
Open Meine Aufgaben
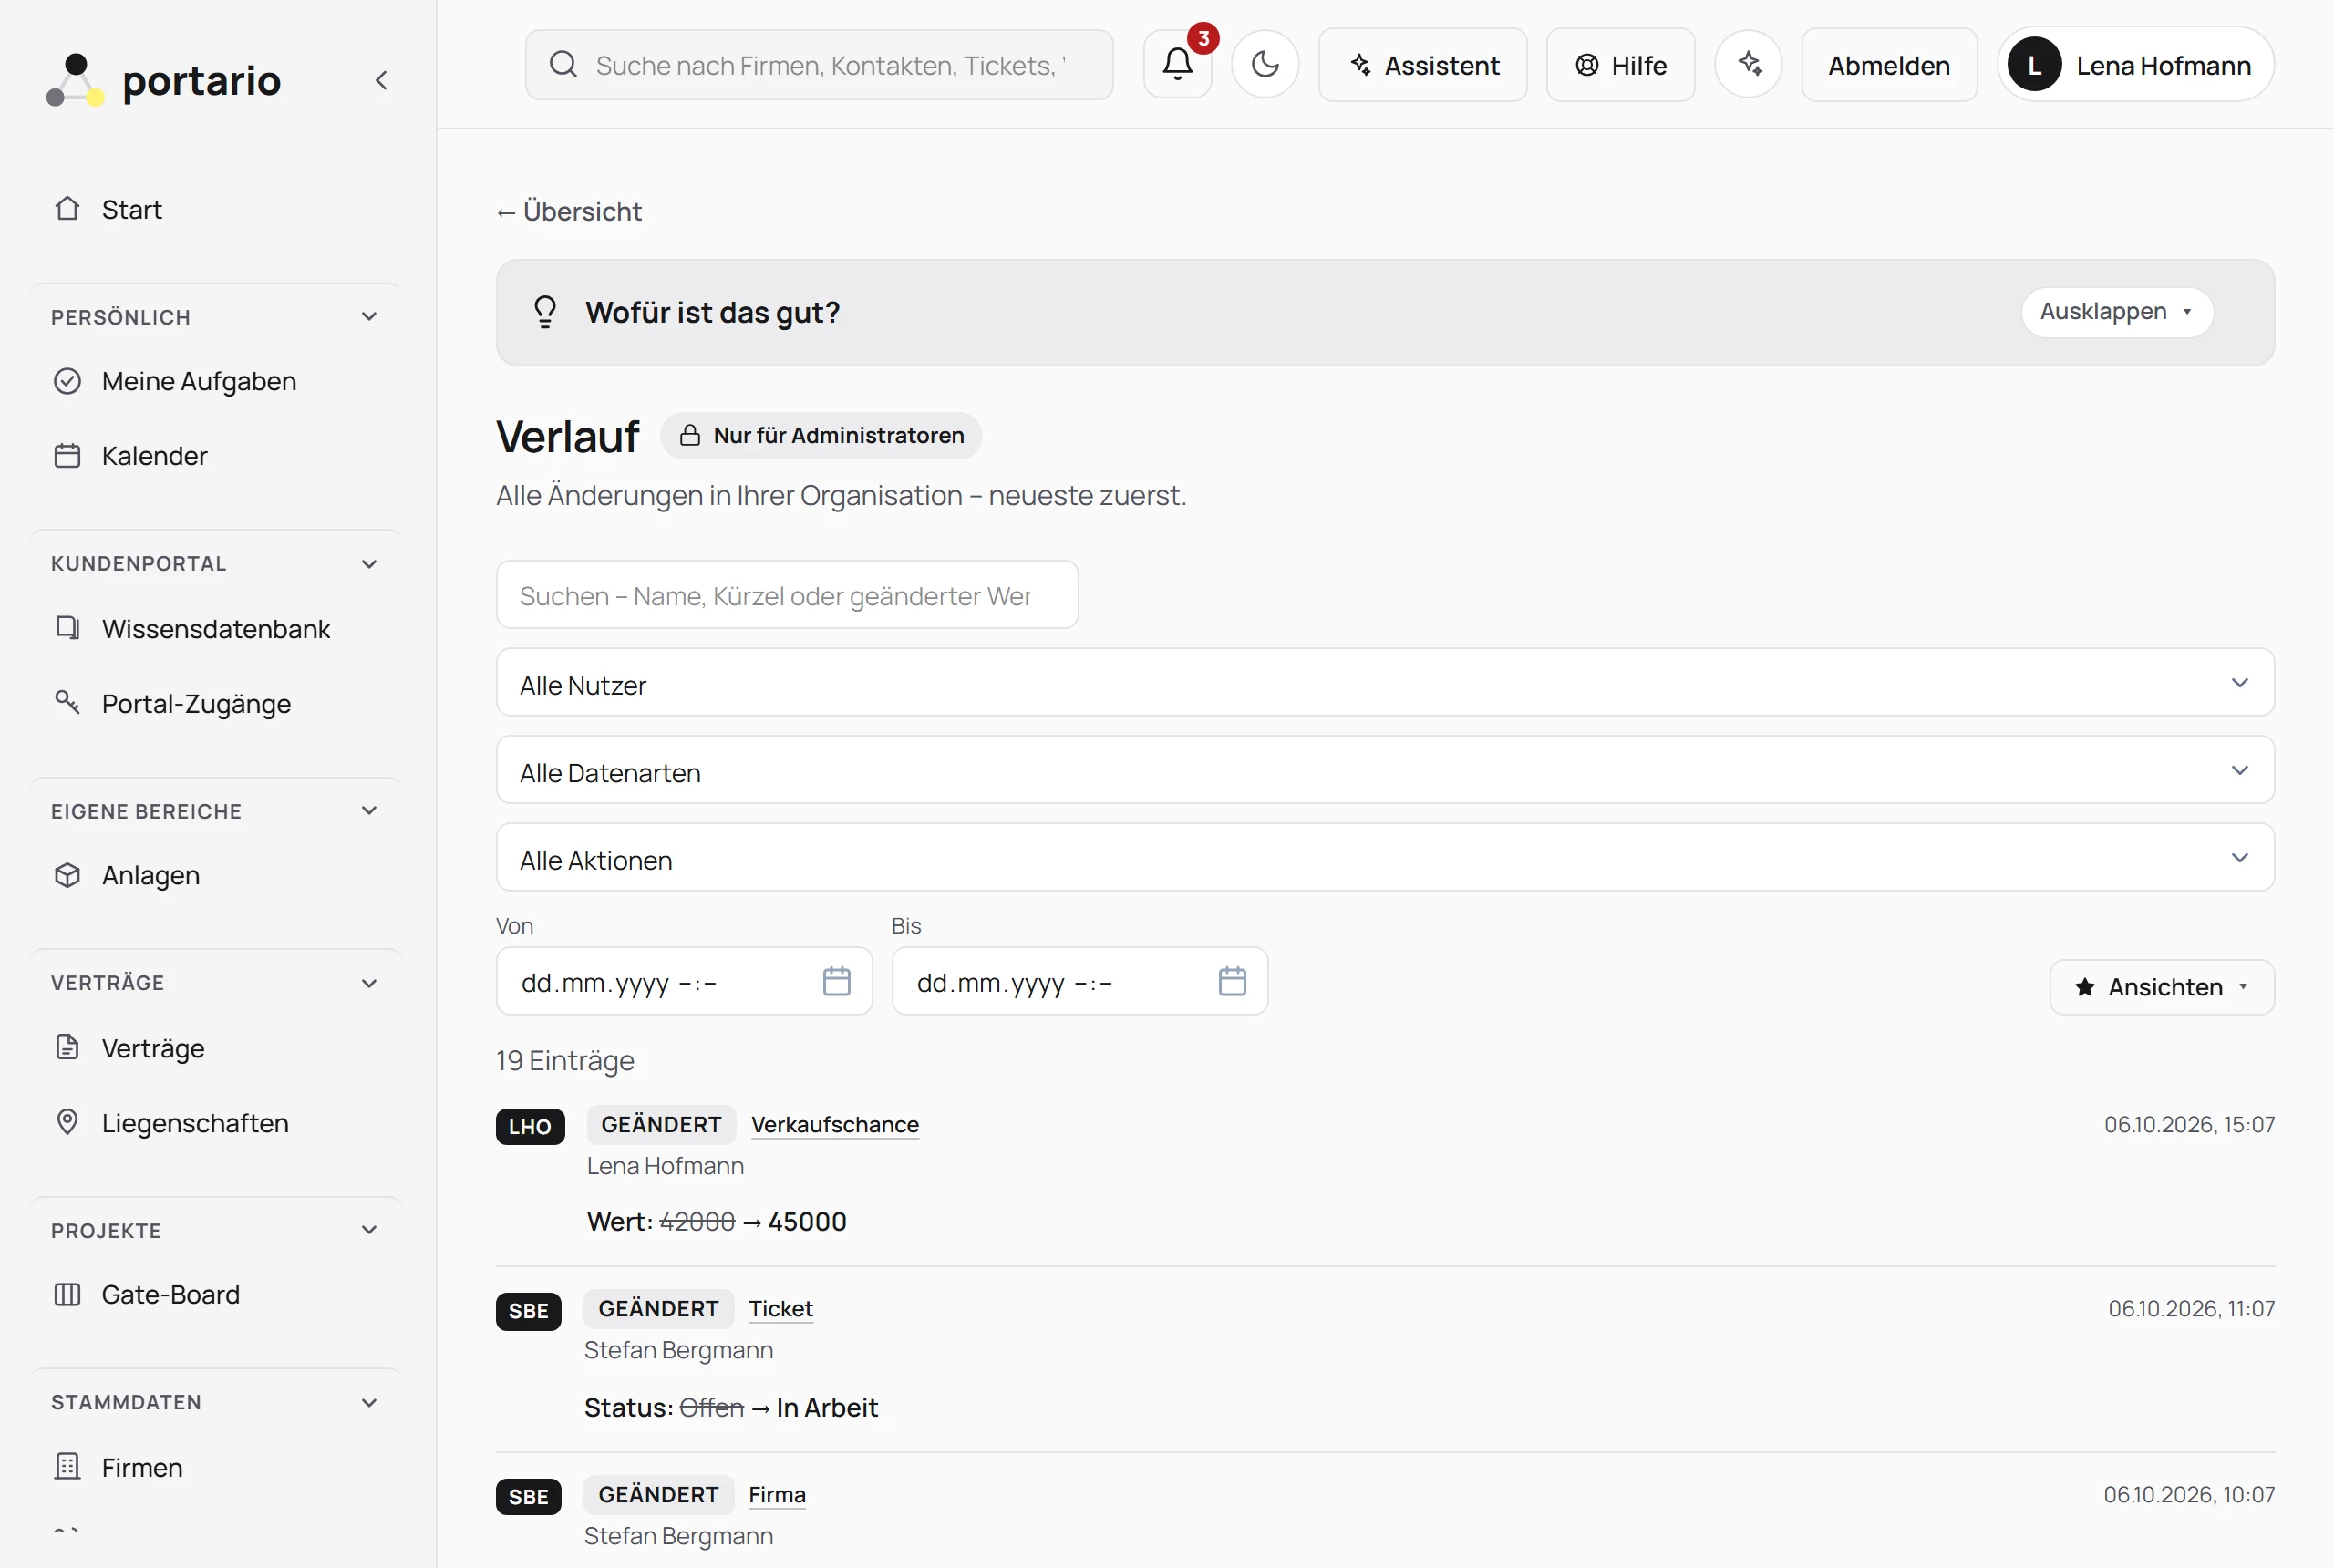[217, 381]
